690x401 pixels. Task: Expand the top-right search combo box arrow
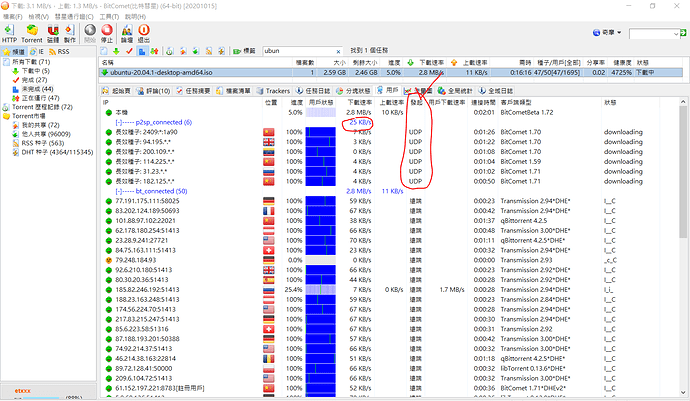tap(676, 34)
